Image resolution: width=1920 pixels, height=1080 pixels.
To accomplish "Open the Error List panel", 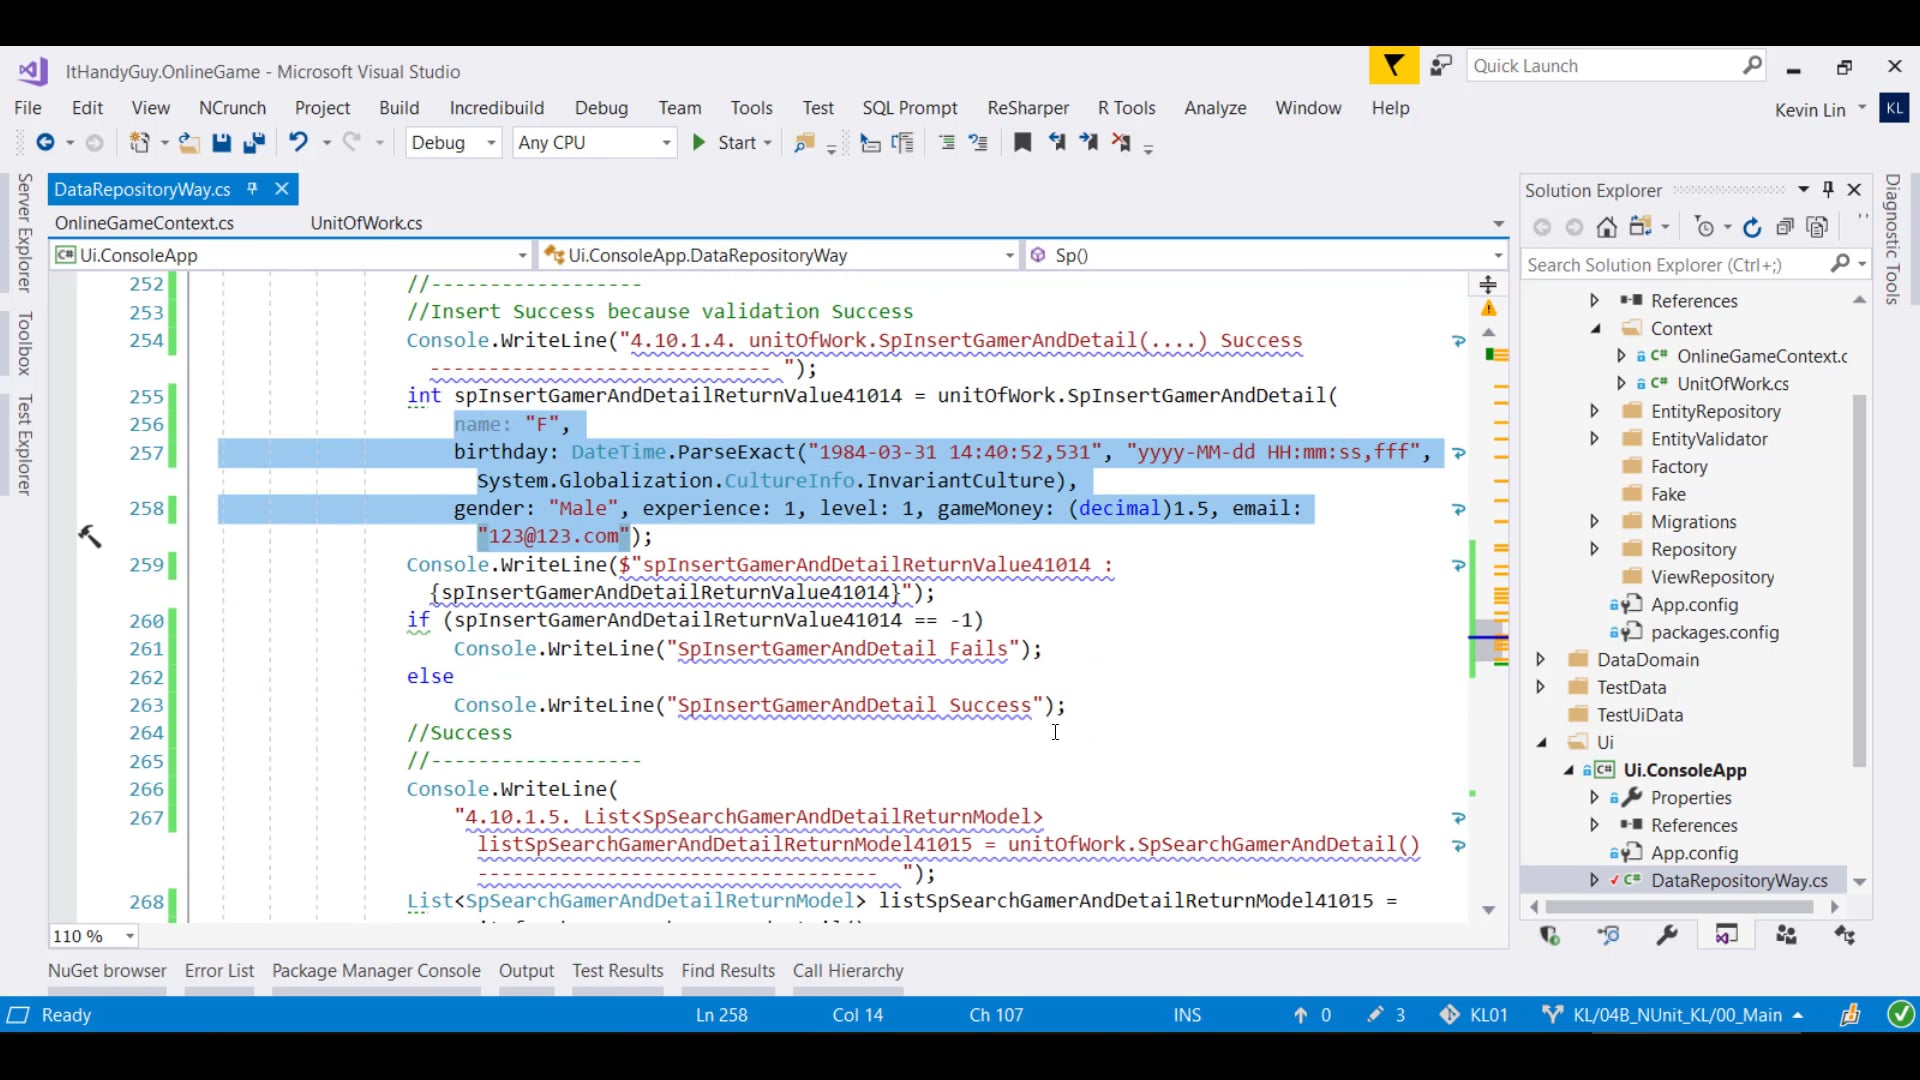I will click(x=219, y=970).
